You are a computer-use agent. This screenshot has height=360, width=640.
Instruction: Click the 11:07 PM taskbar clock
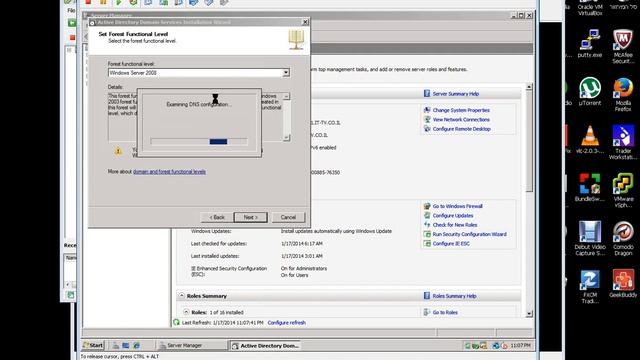coord(520,346)
